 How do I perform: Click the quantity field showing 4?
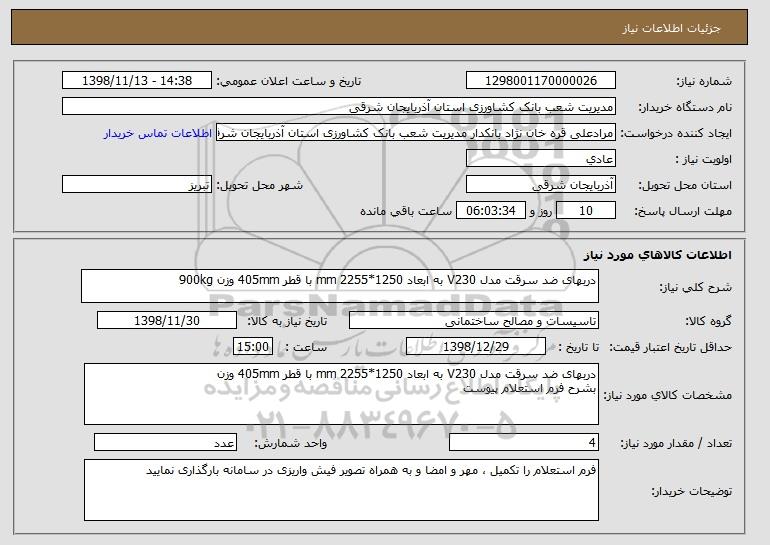pyautogui.click(x=524, y=442)
